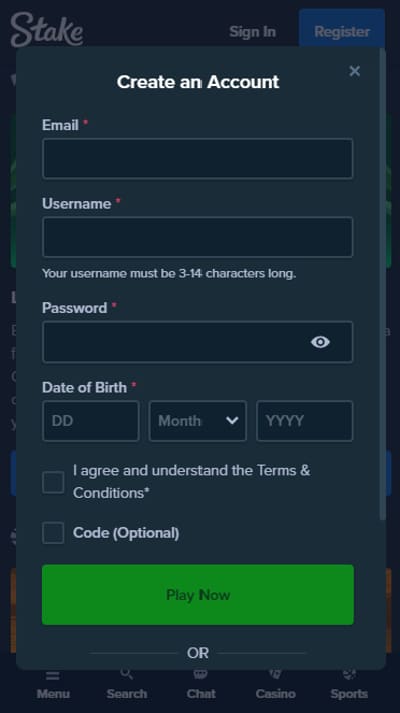Focus the Email input field
The width and height of the screenshot is (400, 713).
click(198, 159)
